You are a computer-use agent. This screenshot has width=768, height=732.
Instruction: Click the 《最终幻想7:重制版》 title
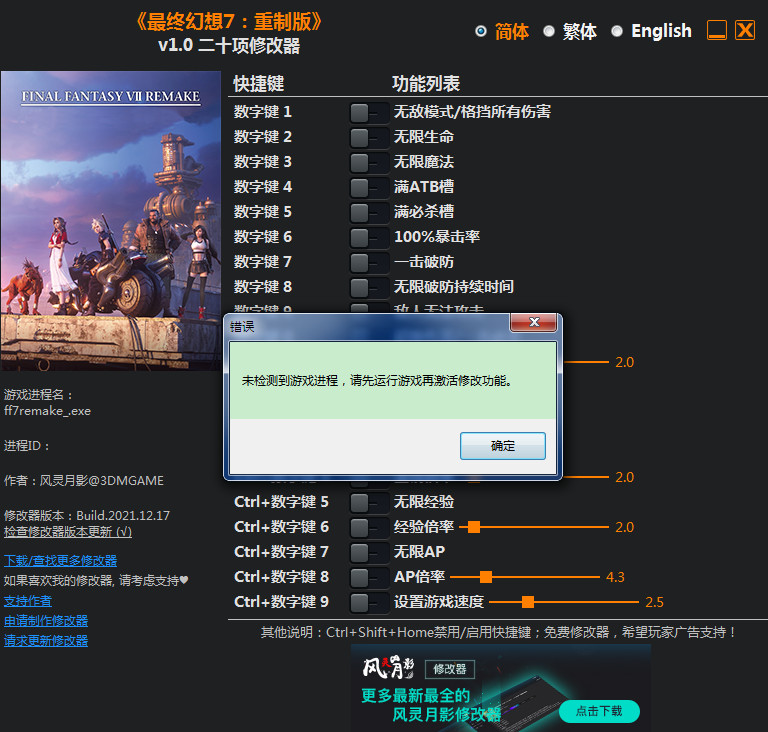(x=228, y=22)
